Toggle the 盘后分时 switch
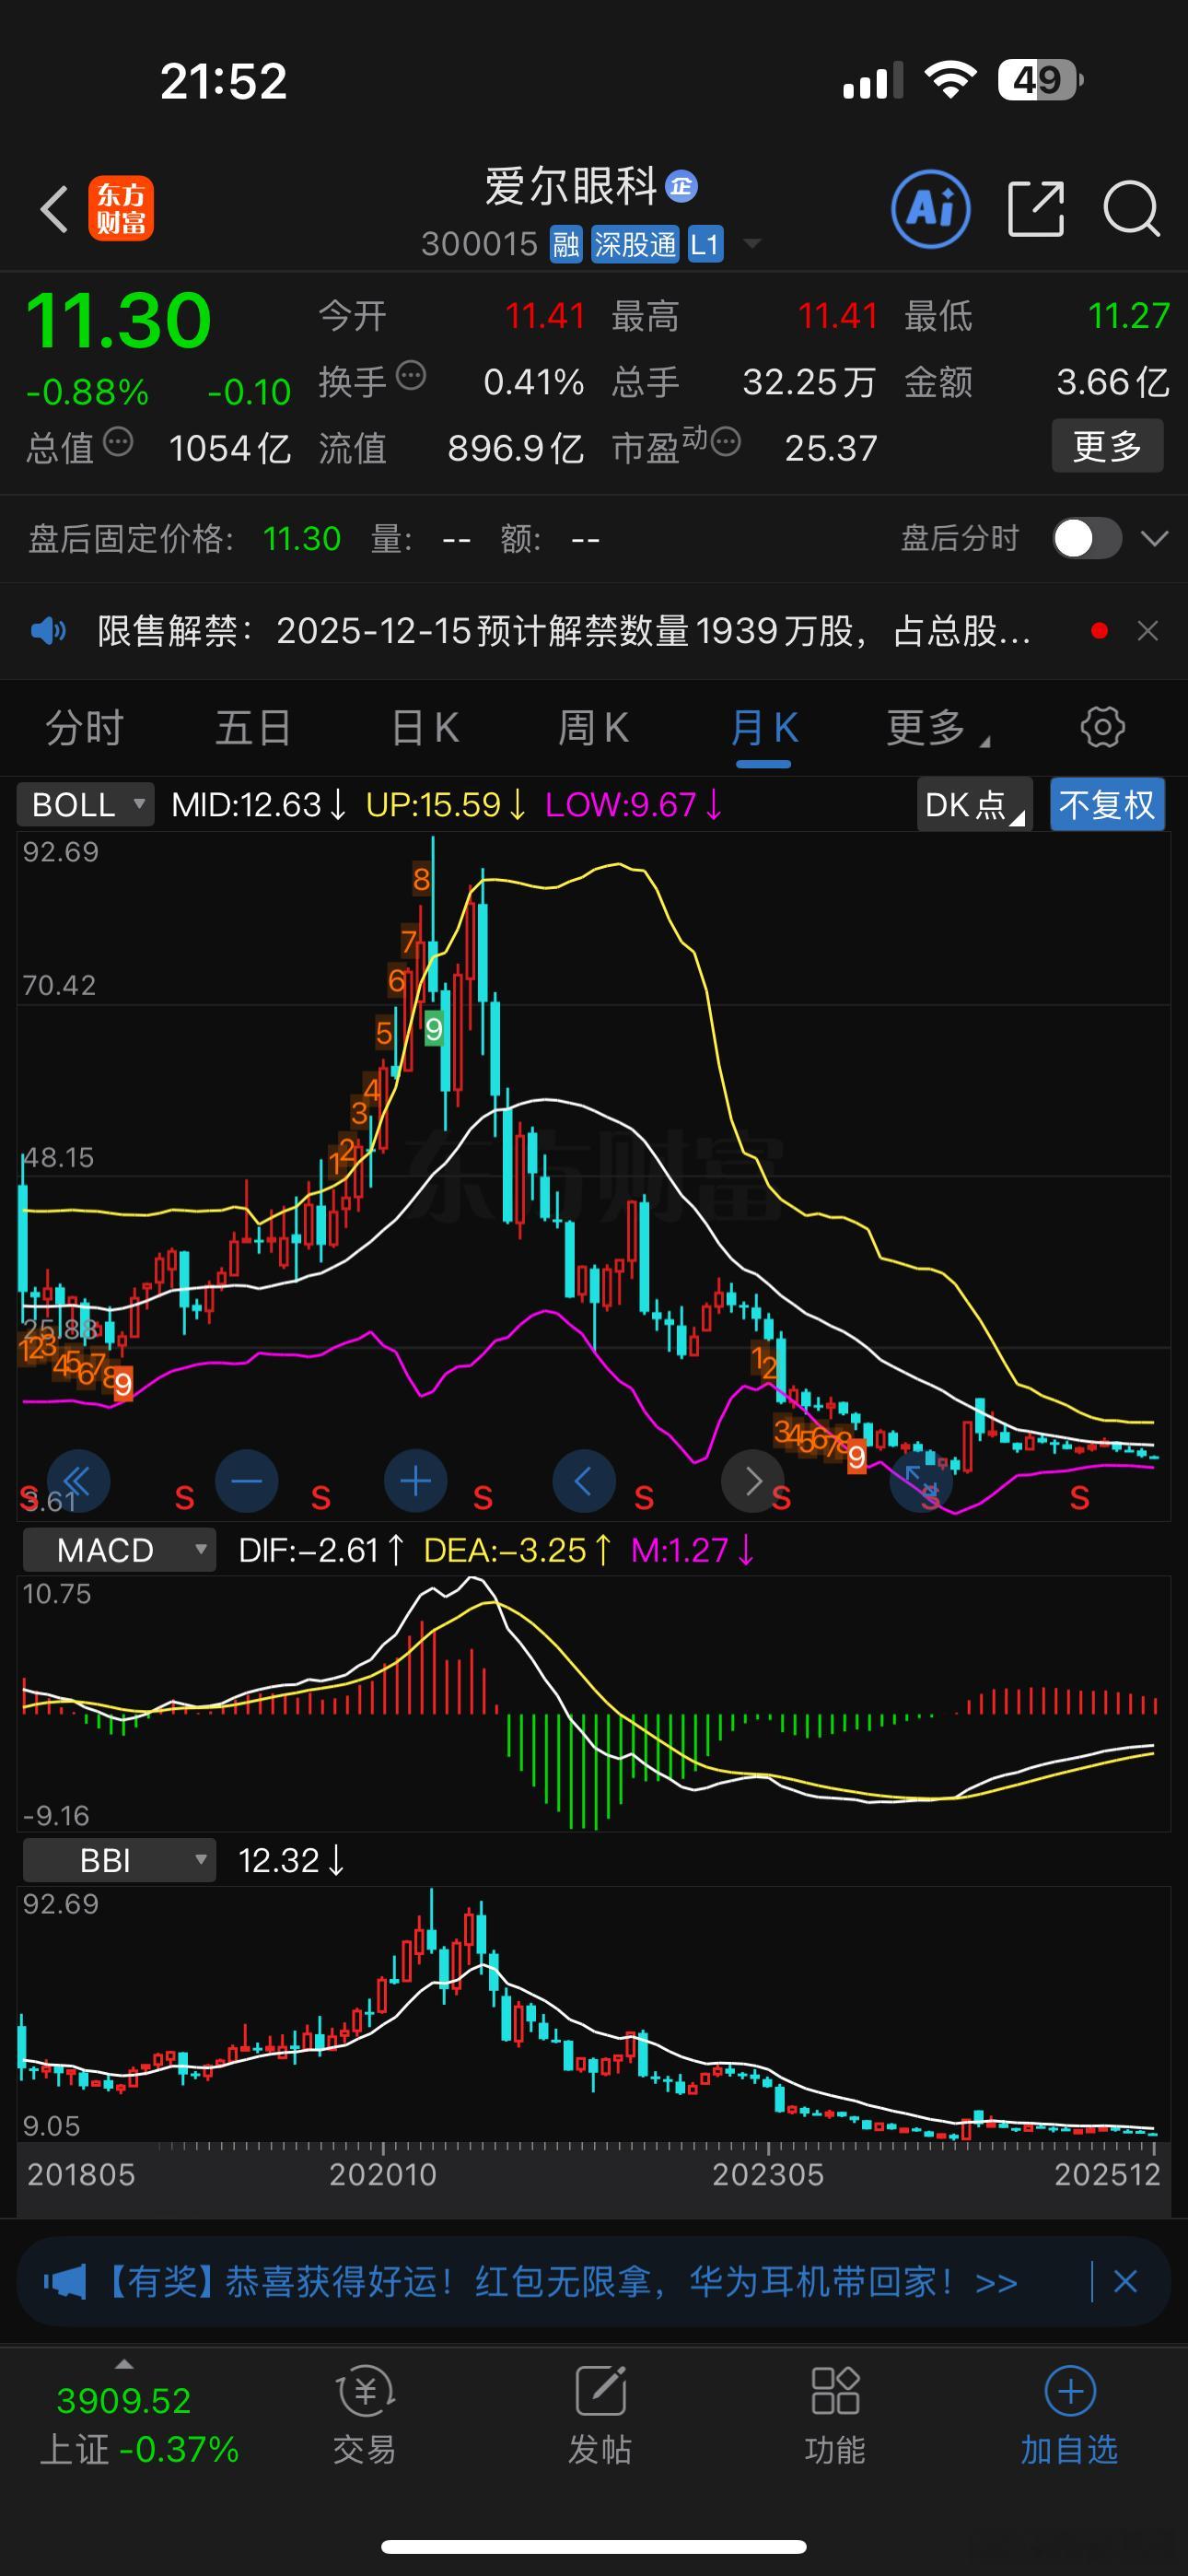 (x=1087, y=539)
